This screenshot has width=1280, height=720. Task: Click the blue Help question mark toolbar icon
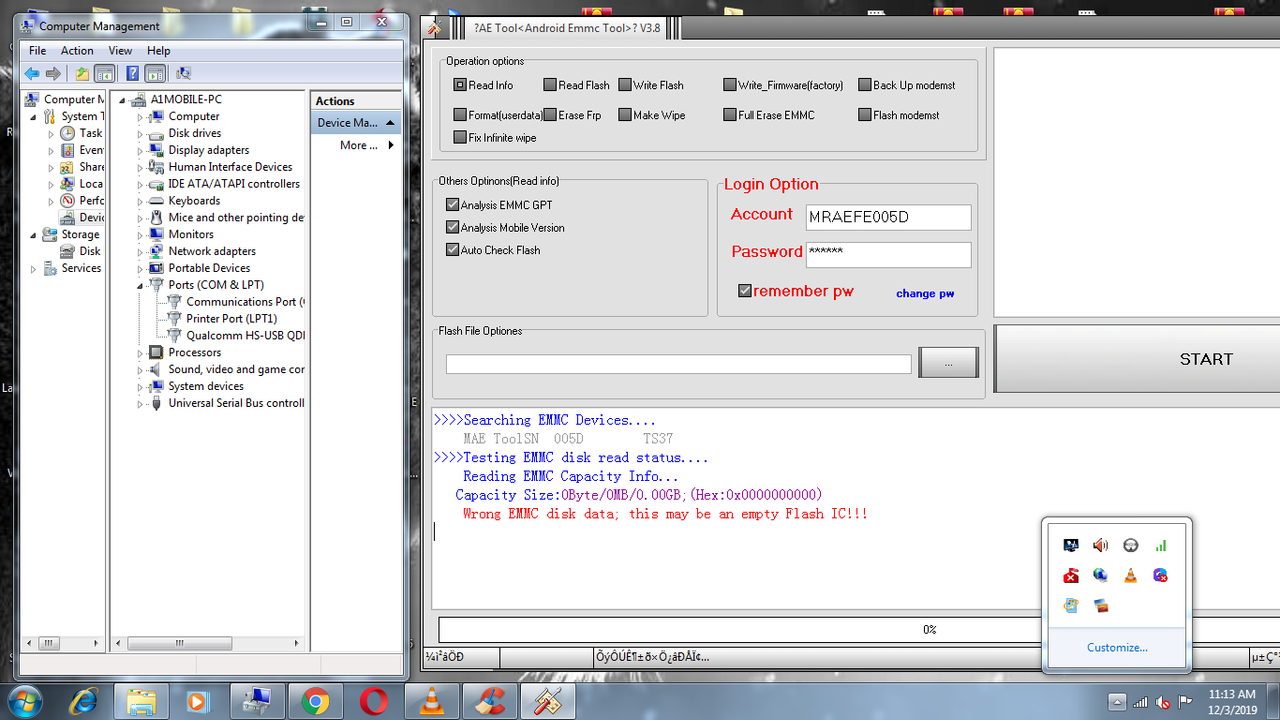[132, 73]
